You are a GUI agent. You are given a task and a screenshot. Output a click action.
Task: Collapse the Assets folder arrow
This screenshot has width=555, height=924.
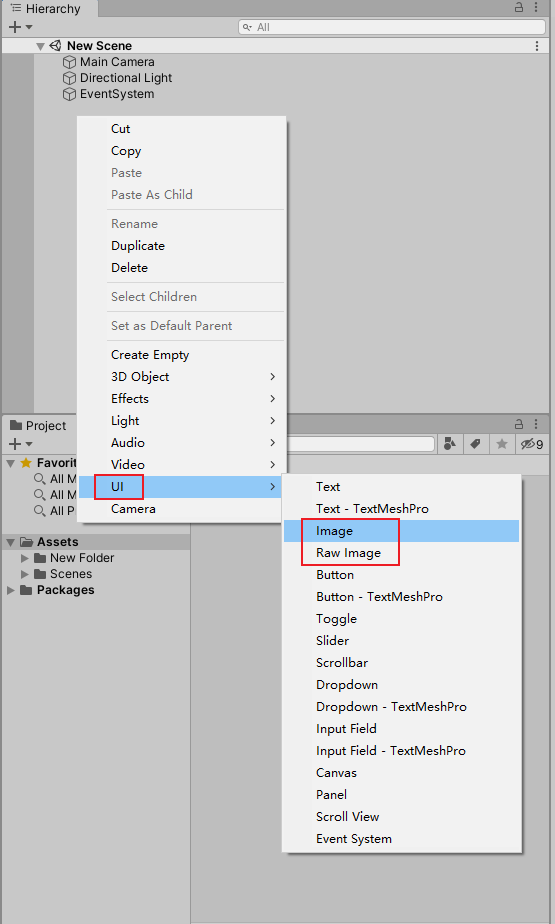11,542
